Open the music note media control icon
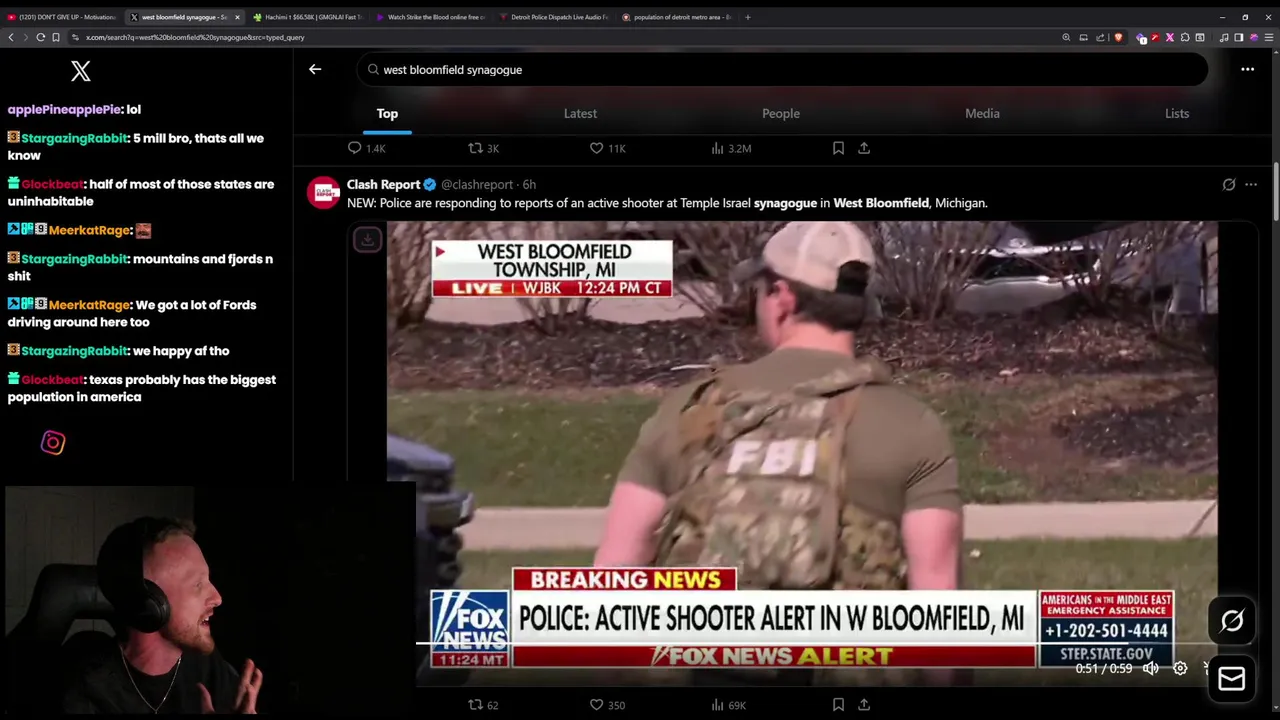The image size is (1280, 720). 1224,37
